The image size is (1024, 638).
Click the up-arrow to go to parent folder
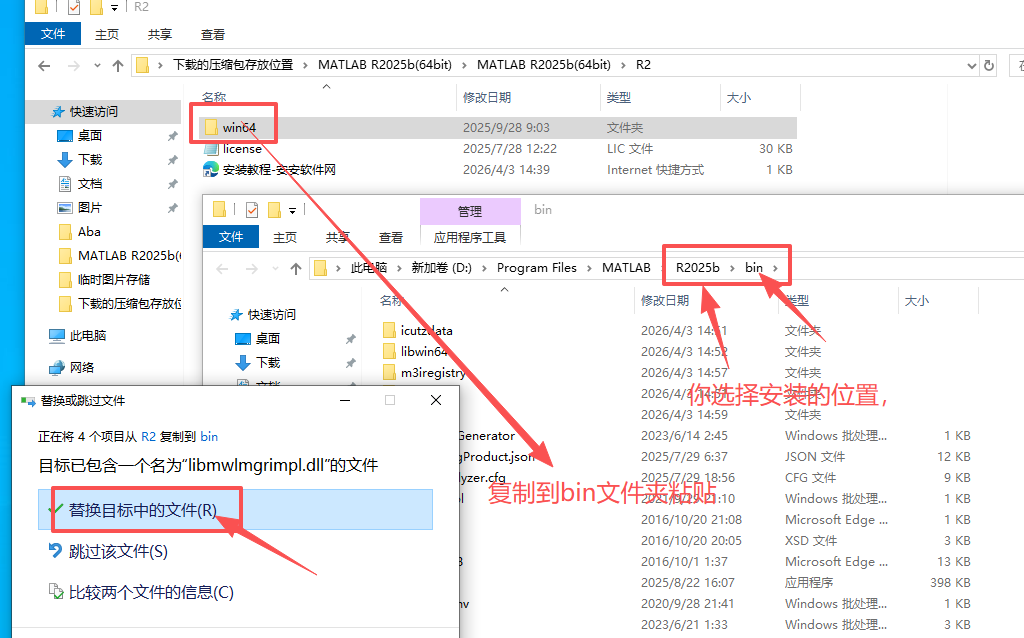(x=117, y=65)
